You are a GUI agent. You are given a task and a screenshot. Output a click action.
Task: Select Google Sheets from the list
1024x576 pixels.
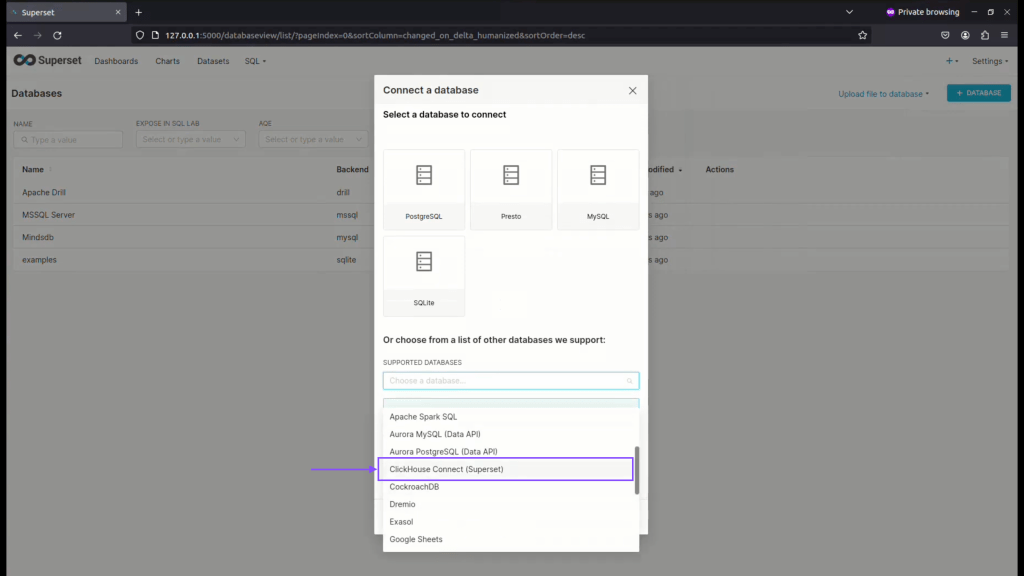(416, 540)
